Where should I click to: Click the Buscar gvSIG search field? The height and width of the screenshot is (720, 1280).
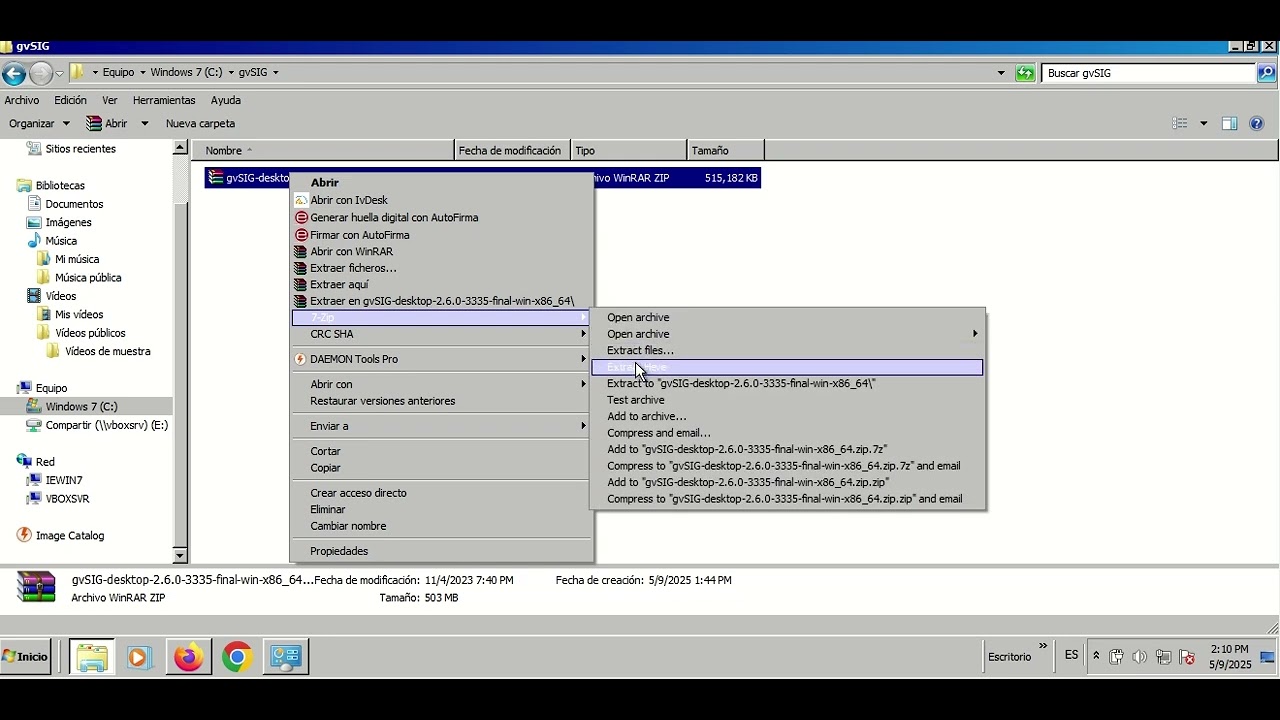click(1148, 73)
